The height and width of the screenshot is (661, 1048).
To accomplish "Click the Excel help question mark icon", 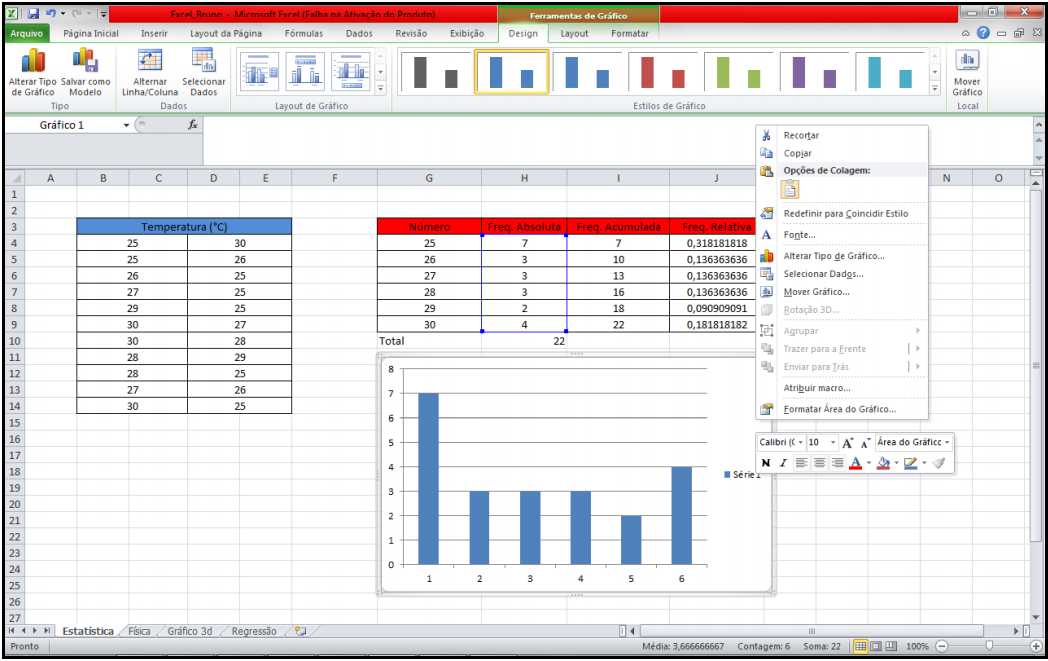I will click(983, 33).
